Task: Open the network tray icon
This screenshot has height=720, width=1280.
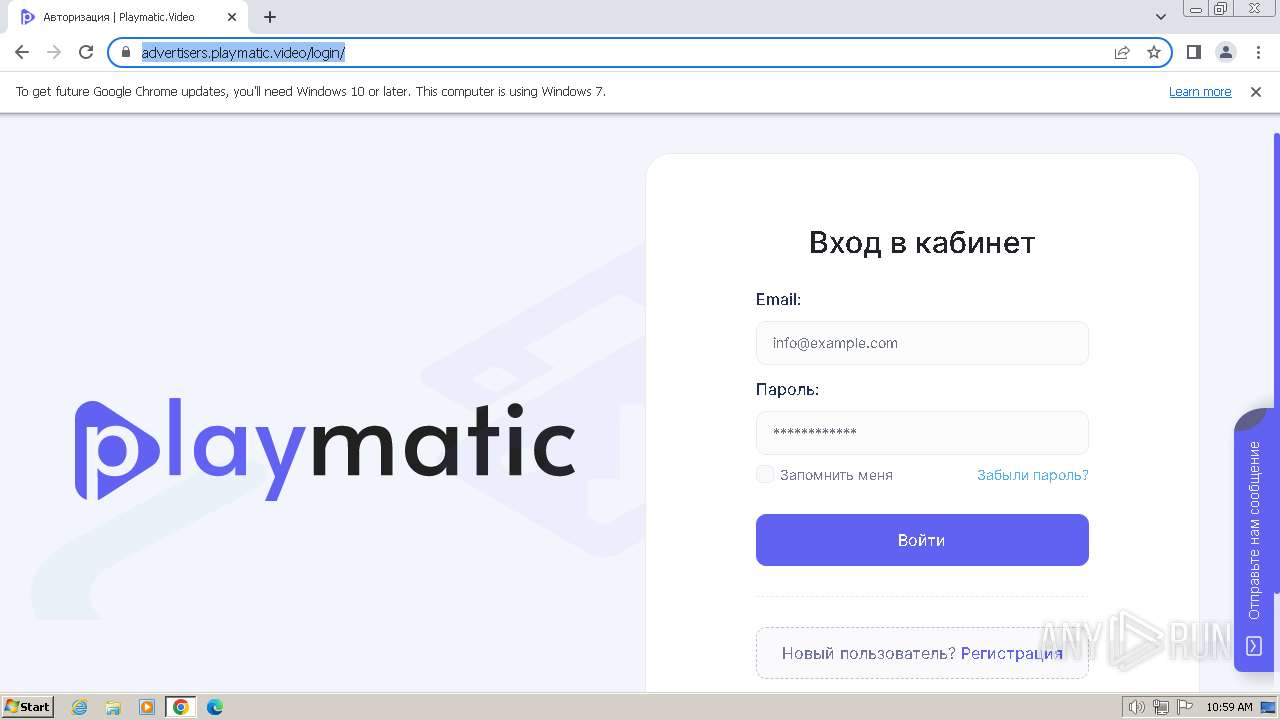Action: pos(1161,707)
